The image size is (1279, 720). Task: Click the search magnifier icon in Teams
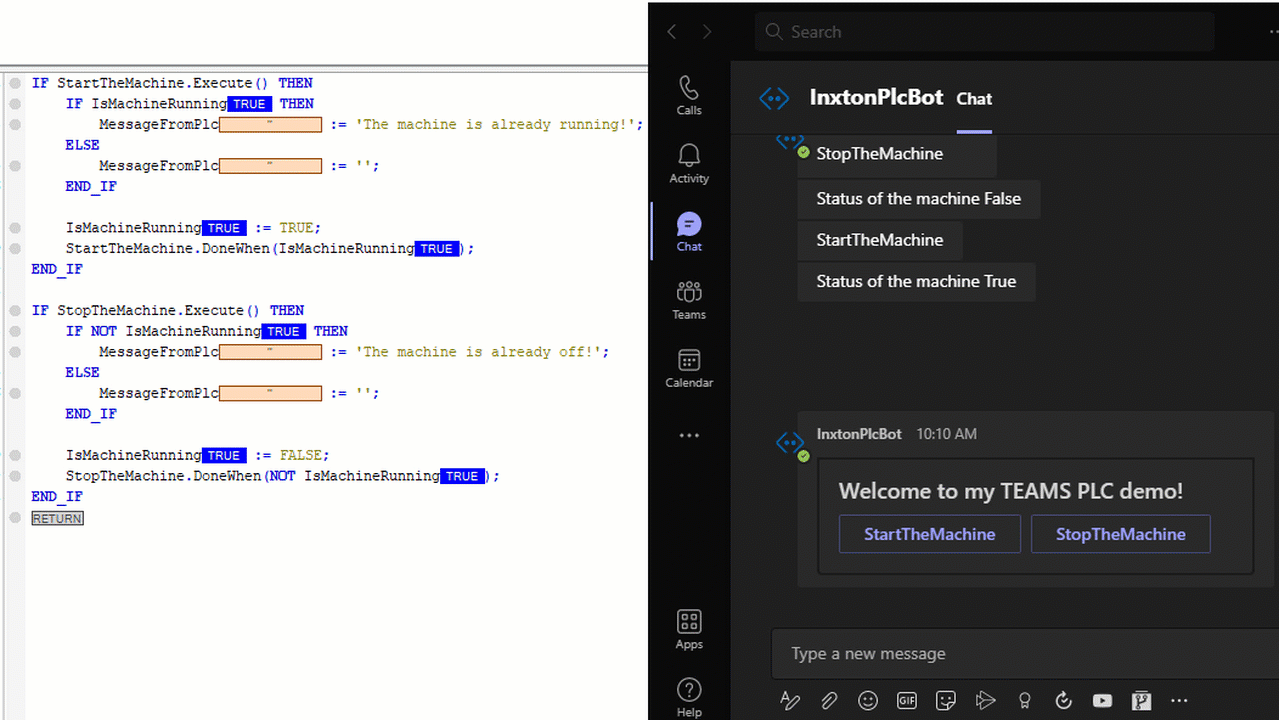[773, 32]
